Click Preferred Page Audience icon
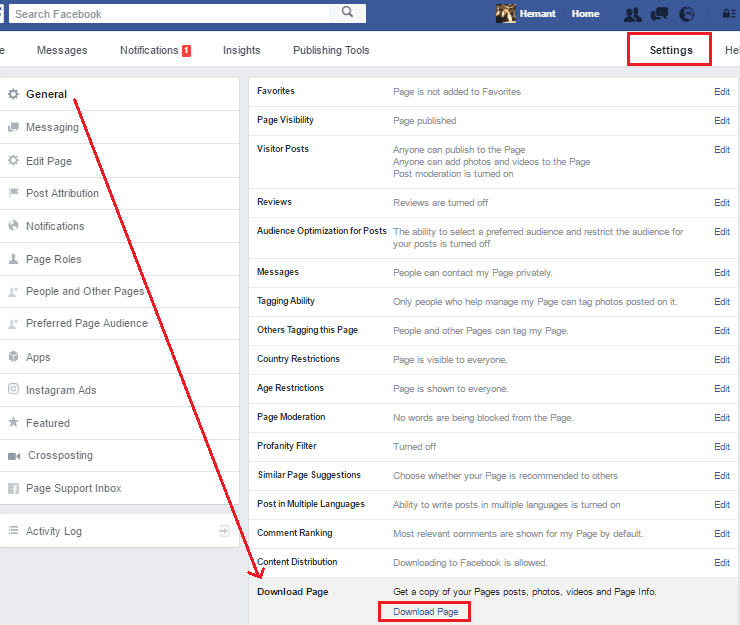The width and height of the screenshot is (740, 625). (x=13, y=324)
